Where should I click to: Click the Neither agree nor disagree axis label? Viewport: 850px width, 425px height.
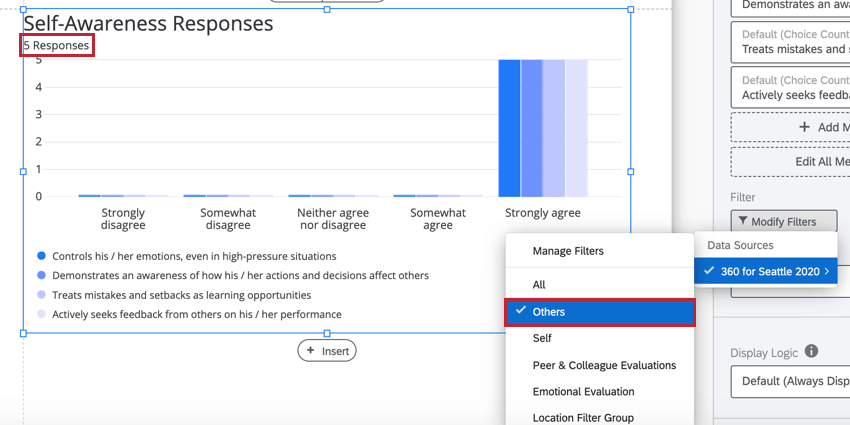click(x=333, y=219)
